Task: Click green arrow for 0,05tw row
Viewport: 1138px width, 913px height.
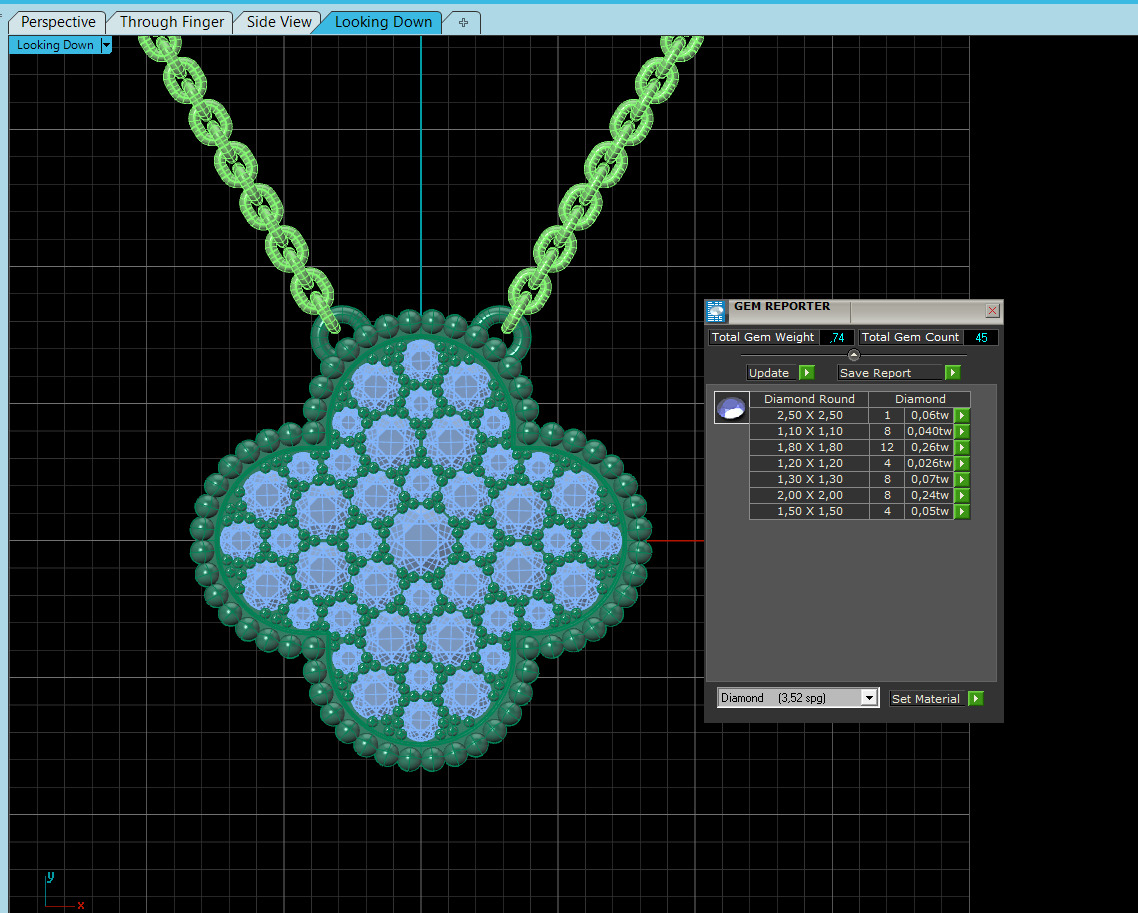Action: click(962, 512)
